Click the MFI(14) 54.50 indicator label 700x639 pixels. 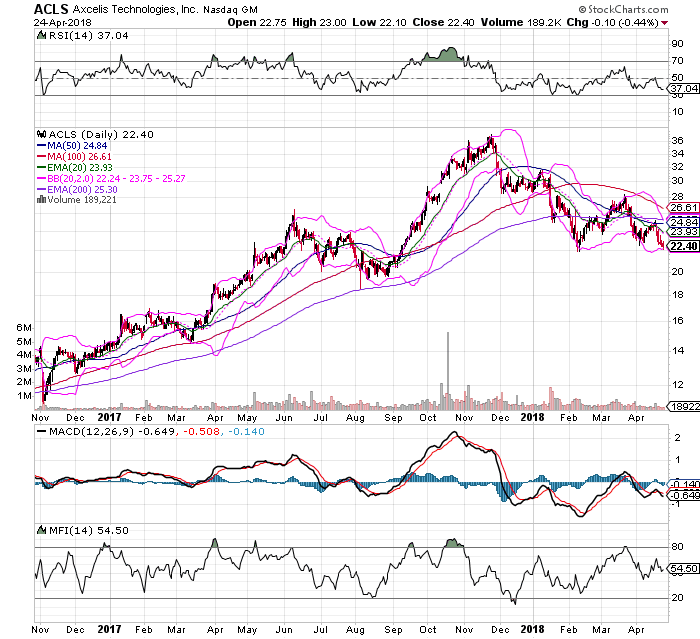click(88, 530)
